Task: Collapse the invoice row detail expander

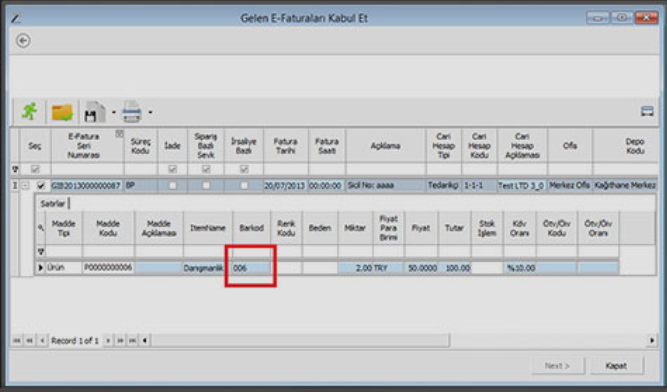Action: [x=26, y=185]
